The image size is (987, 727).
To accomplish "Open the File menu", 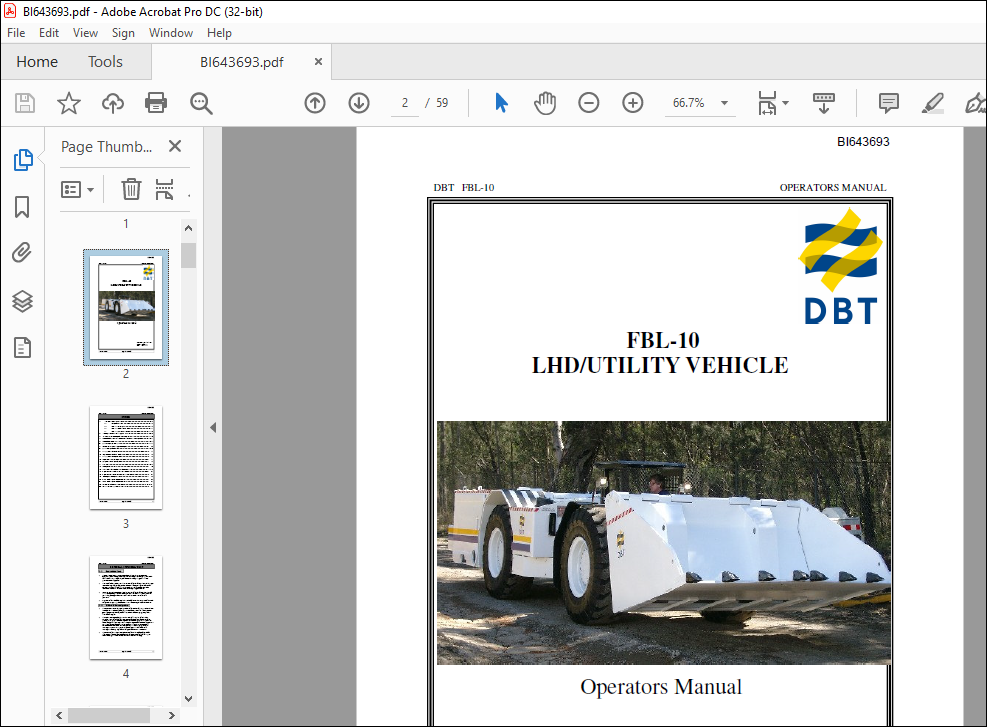I will point(16,33).
